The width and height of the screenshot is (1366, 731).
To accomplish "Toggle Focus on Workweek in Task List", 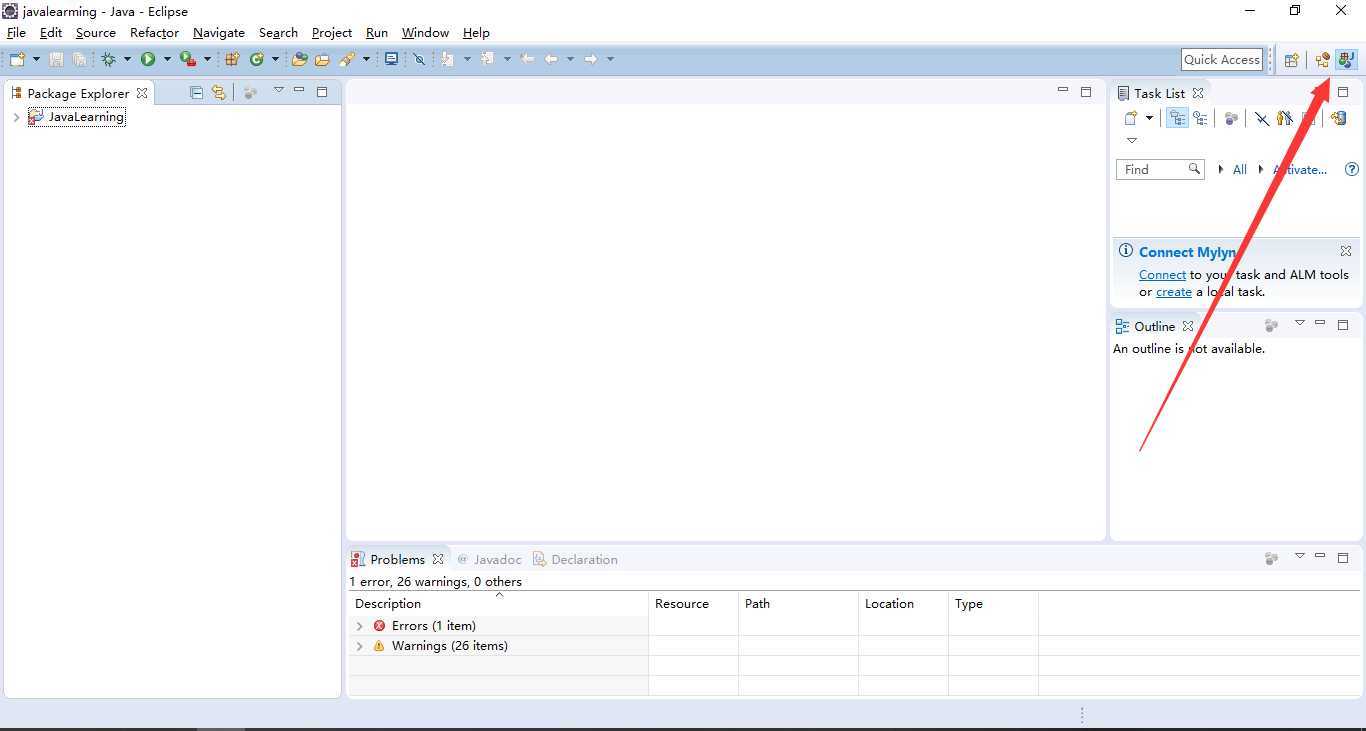I will 1231,118.
